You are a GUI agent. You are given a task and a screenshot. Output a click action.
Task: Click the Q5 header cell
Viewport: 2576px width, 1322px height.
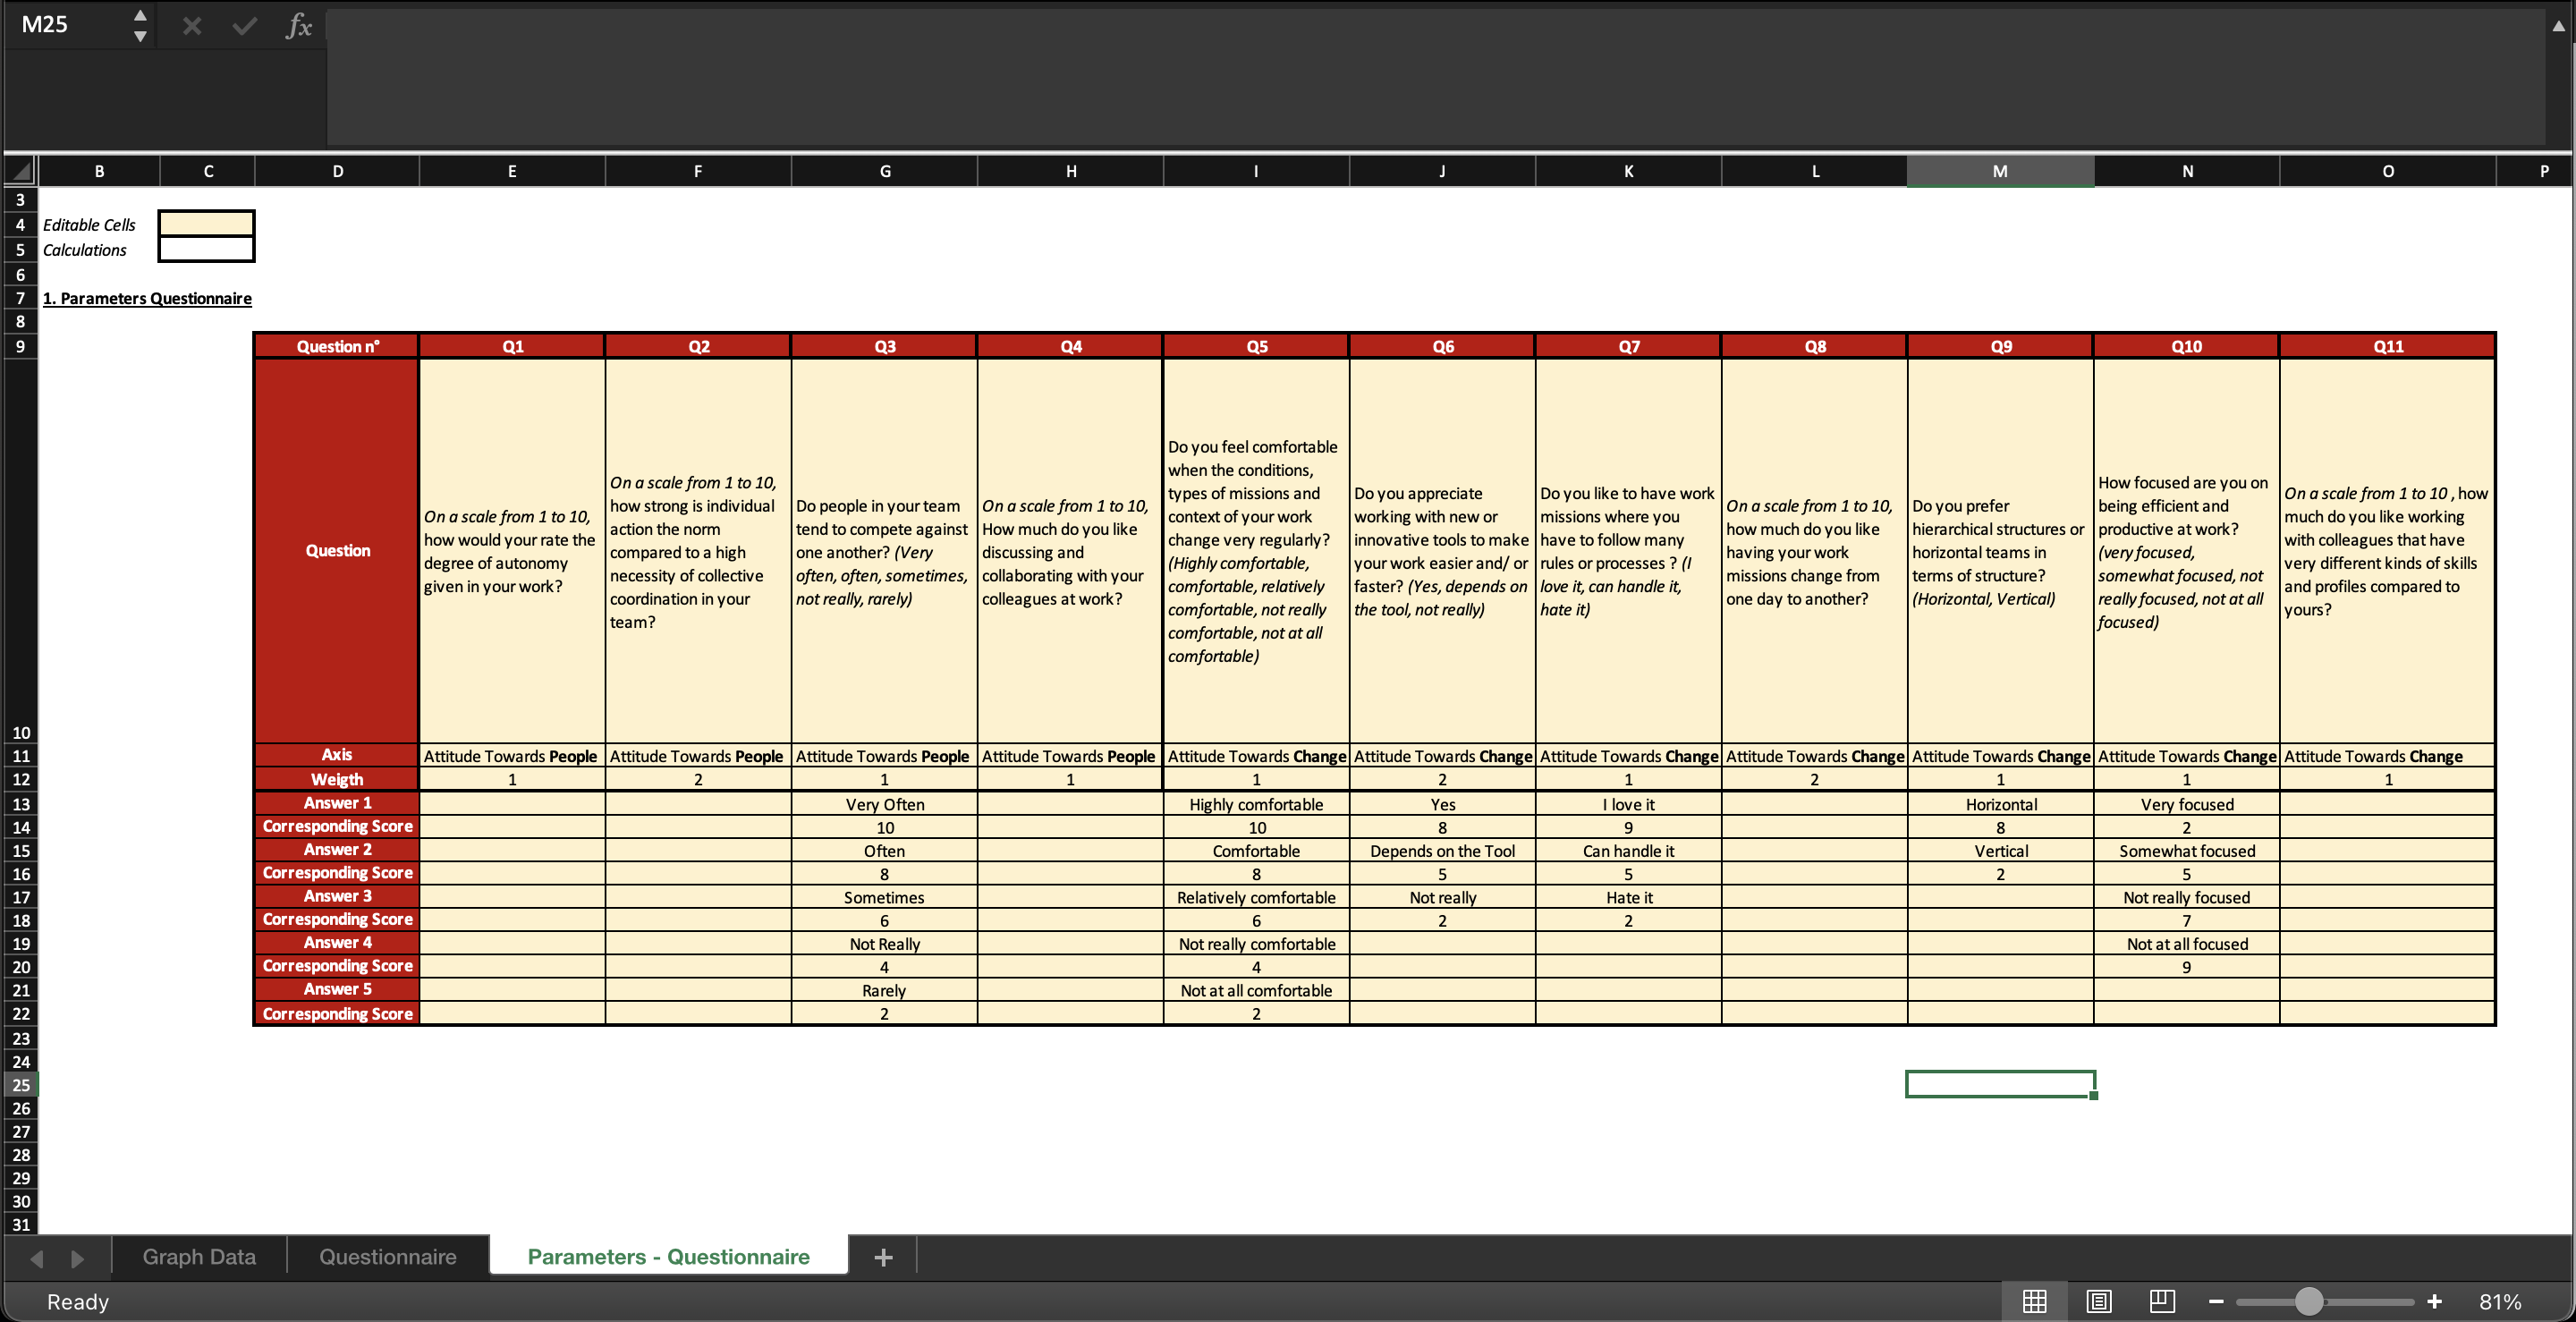[1257, 346]
